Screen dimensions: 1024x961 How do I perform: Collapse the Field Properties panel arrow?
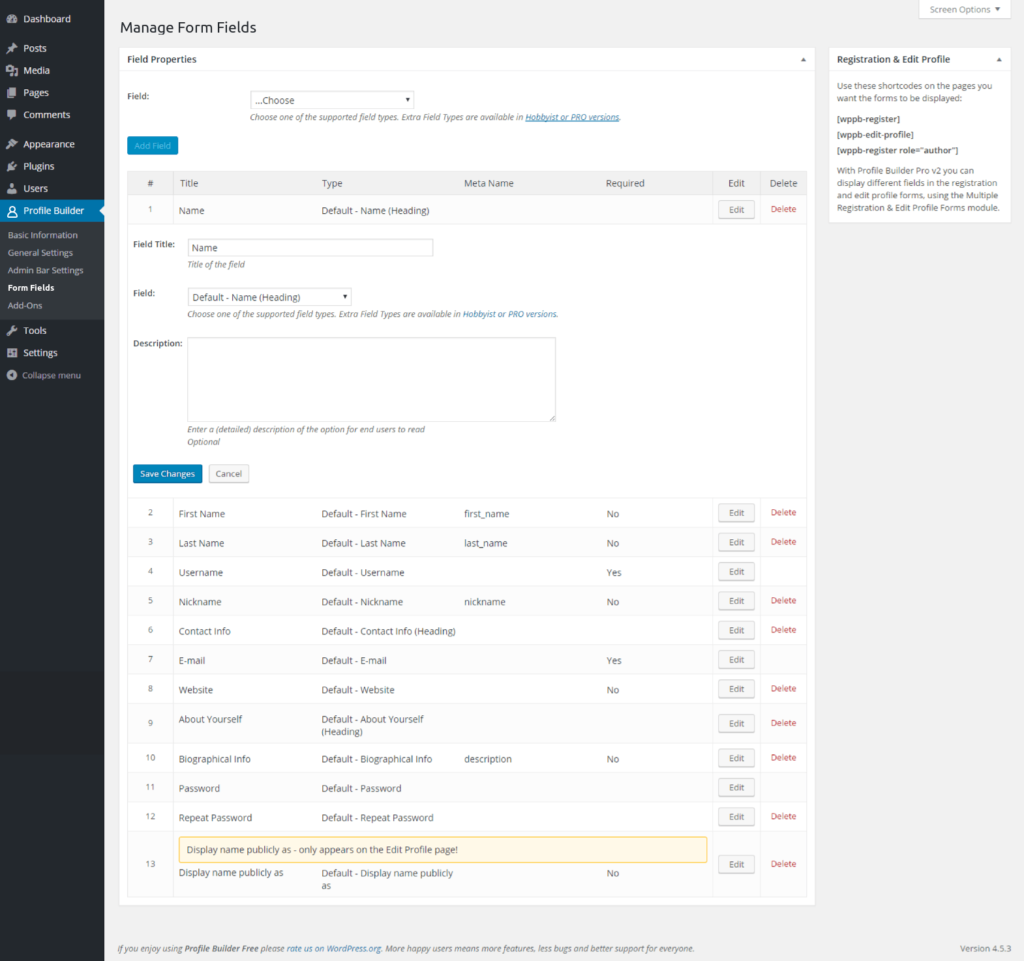pyautogui.click(x=803, y=60)
